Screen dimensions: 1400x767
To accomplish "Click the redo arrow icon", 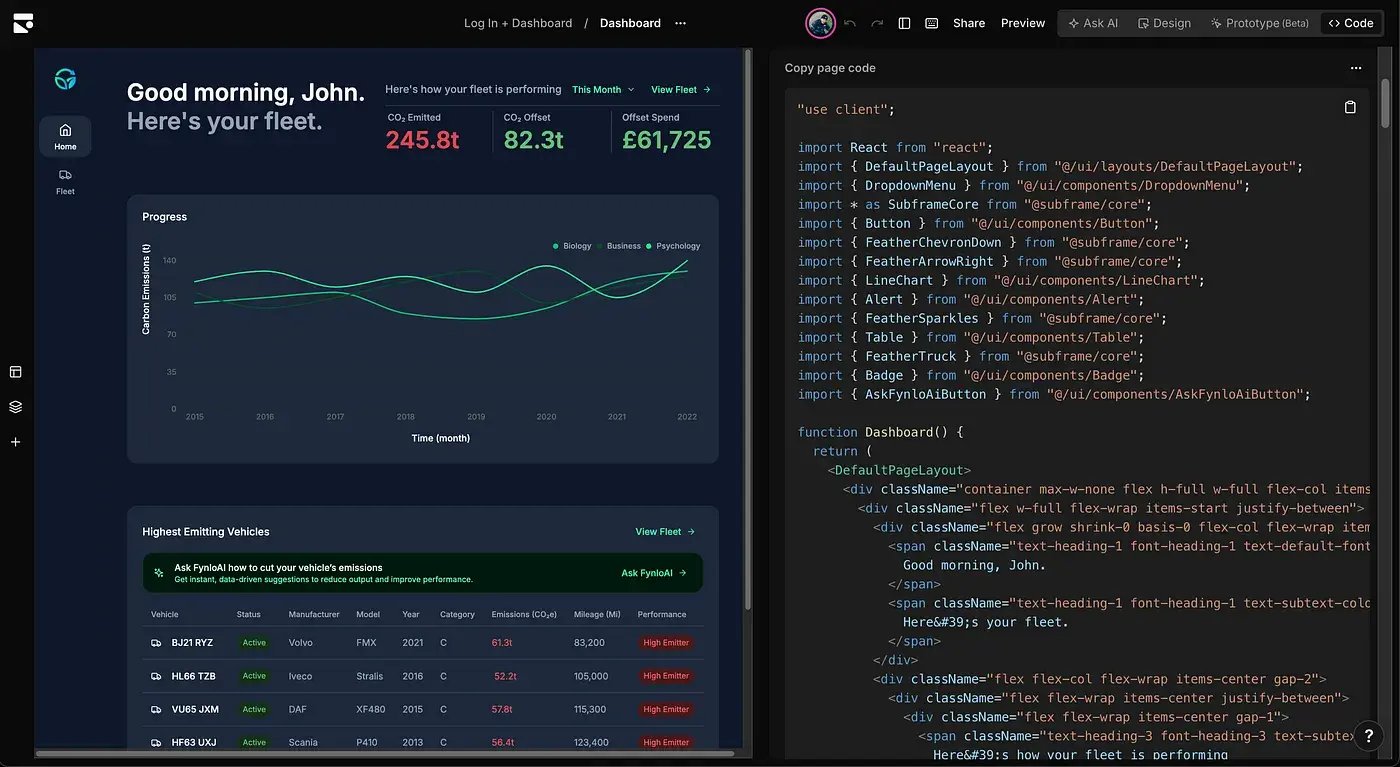I will coord(877,23).
